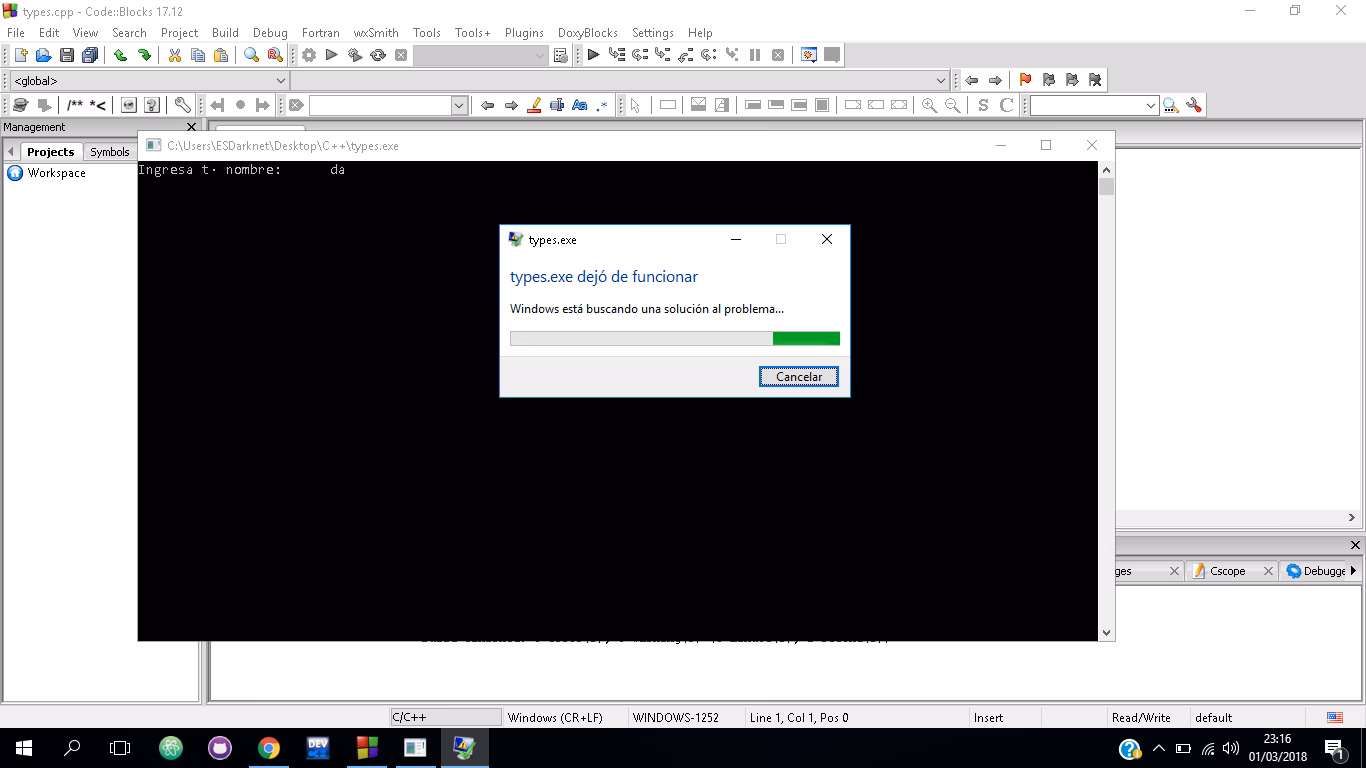Open the incremental search text dropdown
Viewport: 1366px width, 768px height.
click(x=459, y=105)
